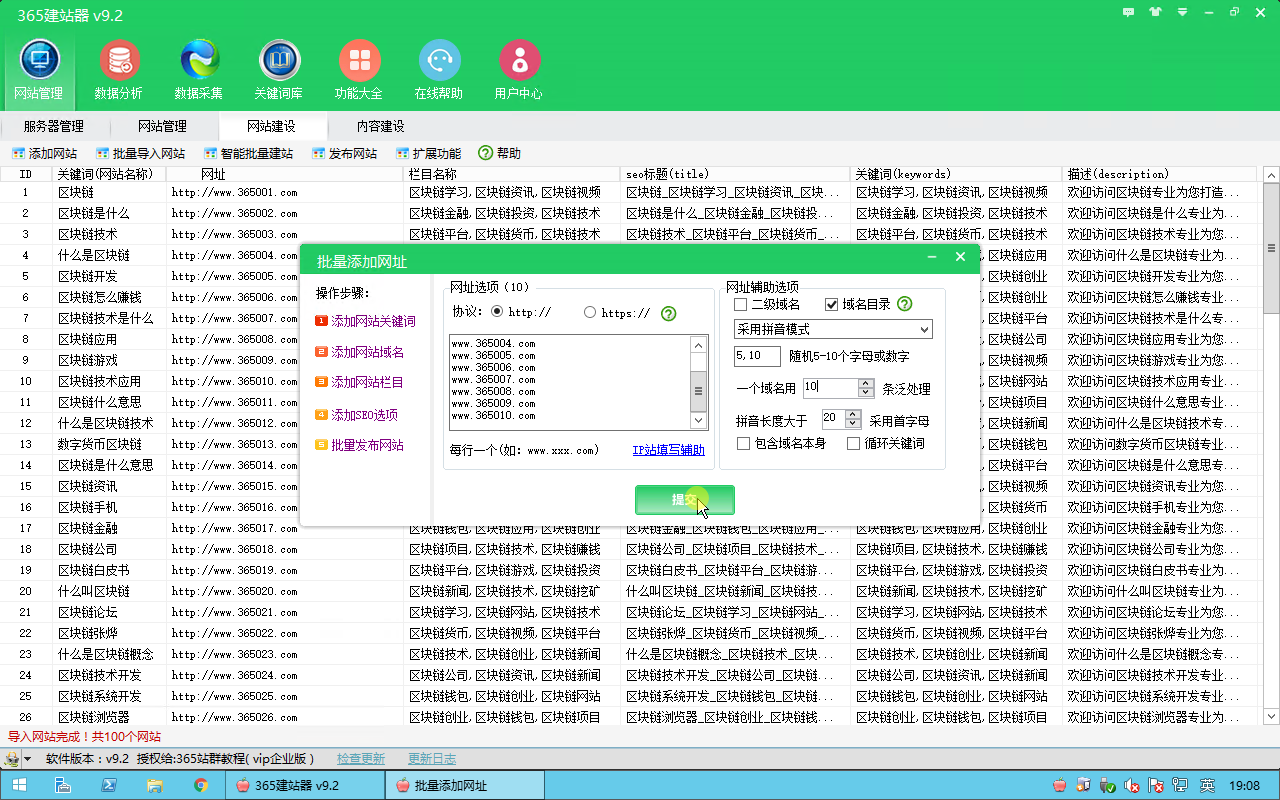
Task: Open the IP站填写辅助 link
Action: [x=668, y=450]
